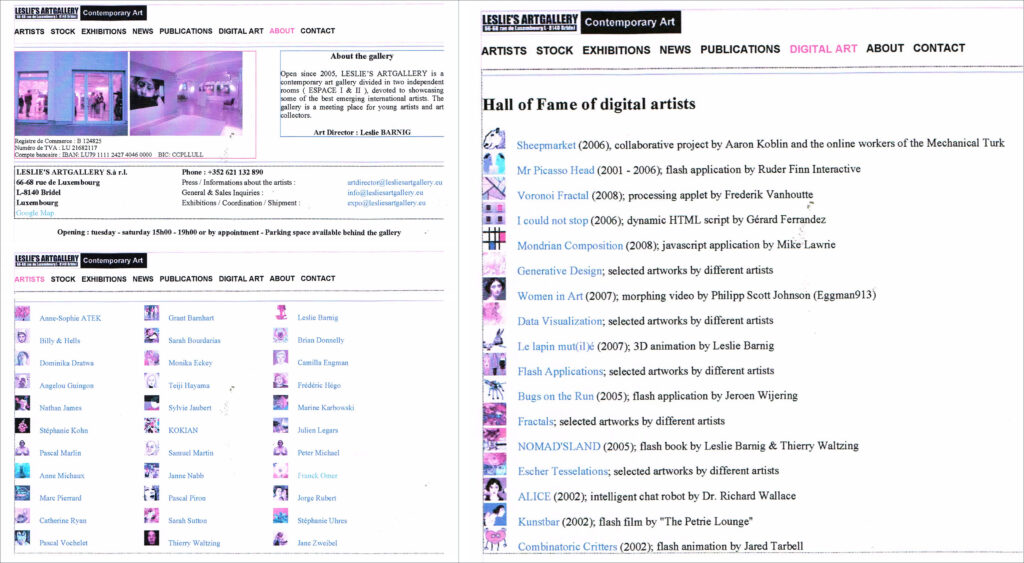The height and width of the screenshot is (563, 1024).
Task: Open the Google Map link
Action: coord(35,213)
